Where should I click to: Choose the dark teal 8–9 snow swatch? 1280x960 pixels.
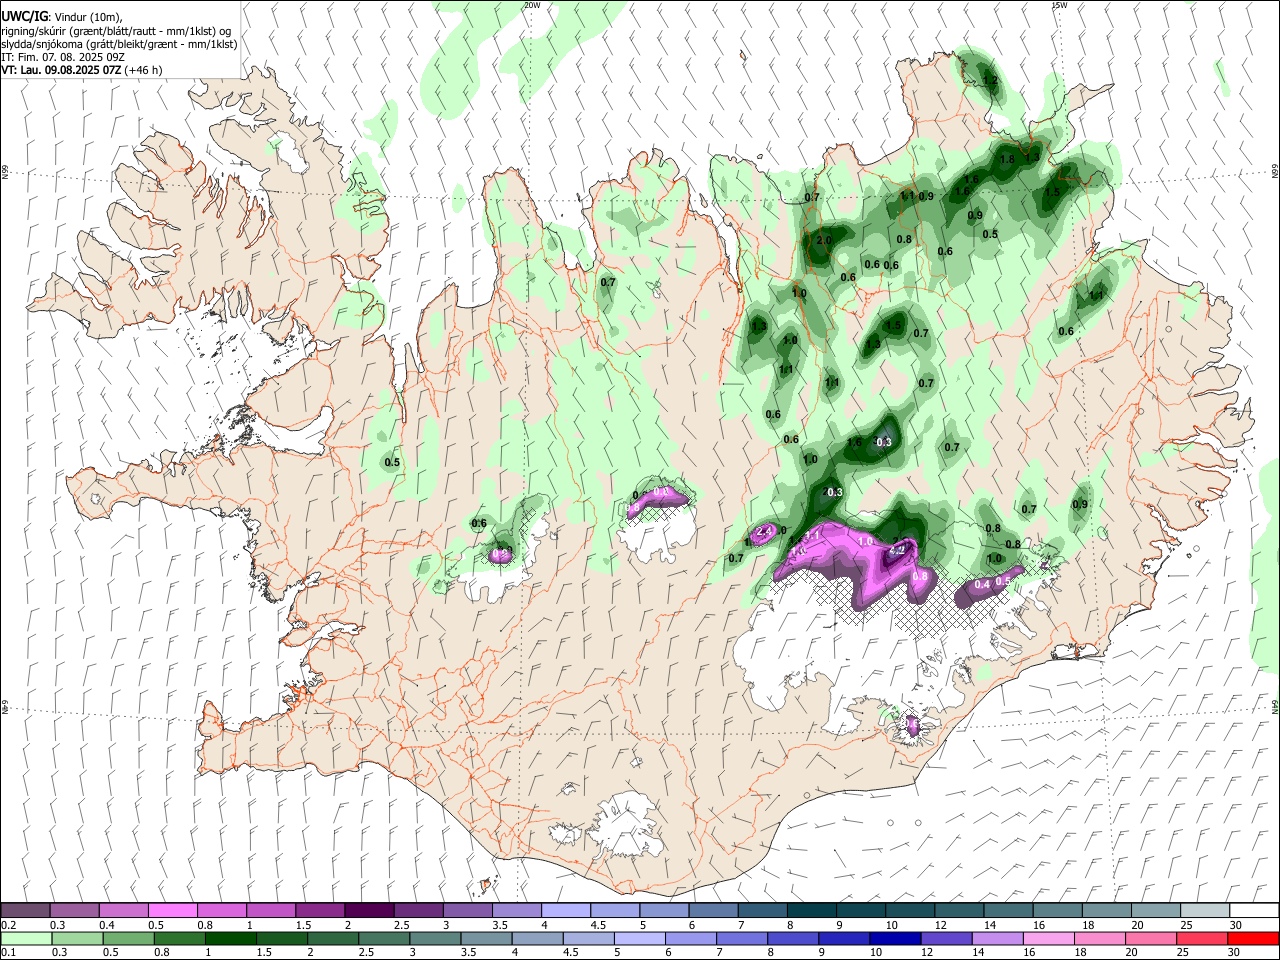(x=811, y=910)
